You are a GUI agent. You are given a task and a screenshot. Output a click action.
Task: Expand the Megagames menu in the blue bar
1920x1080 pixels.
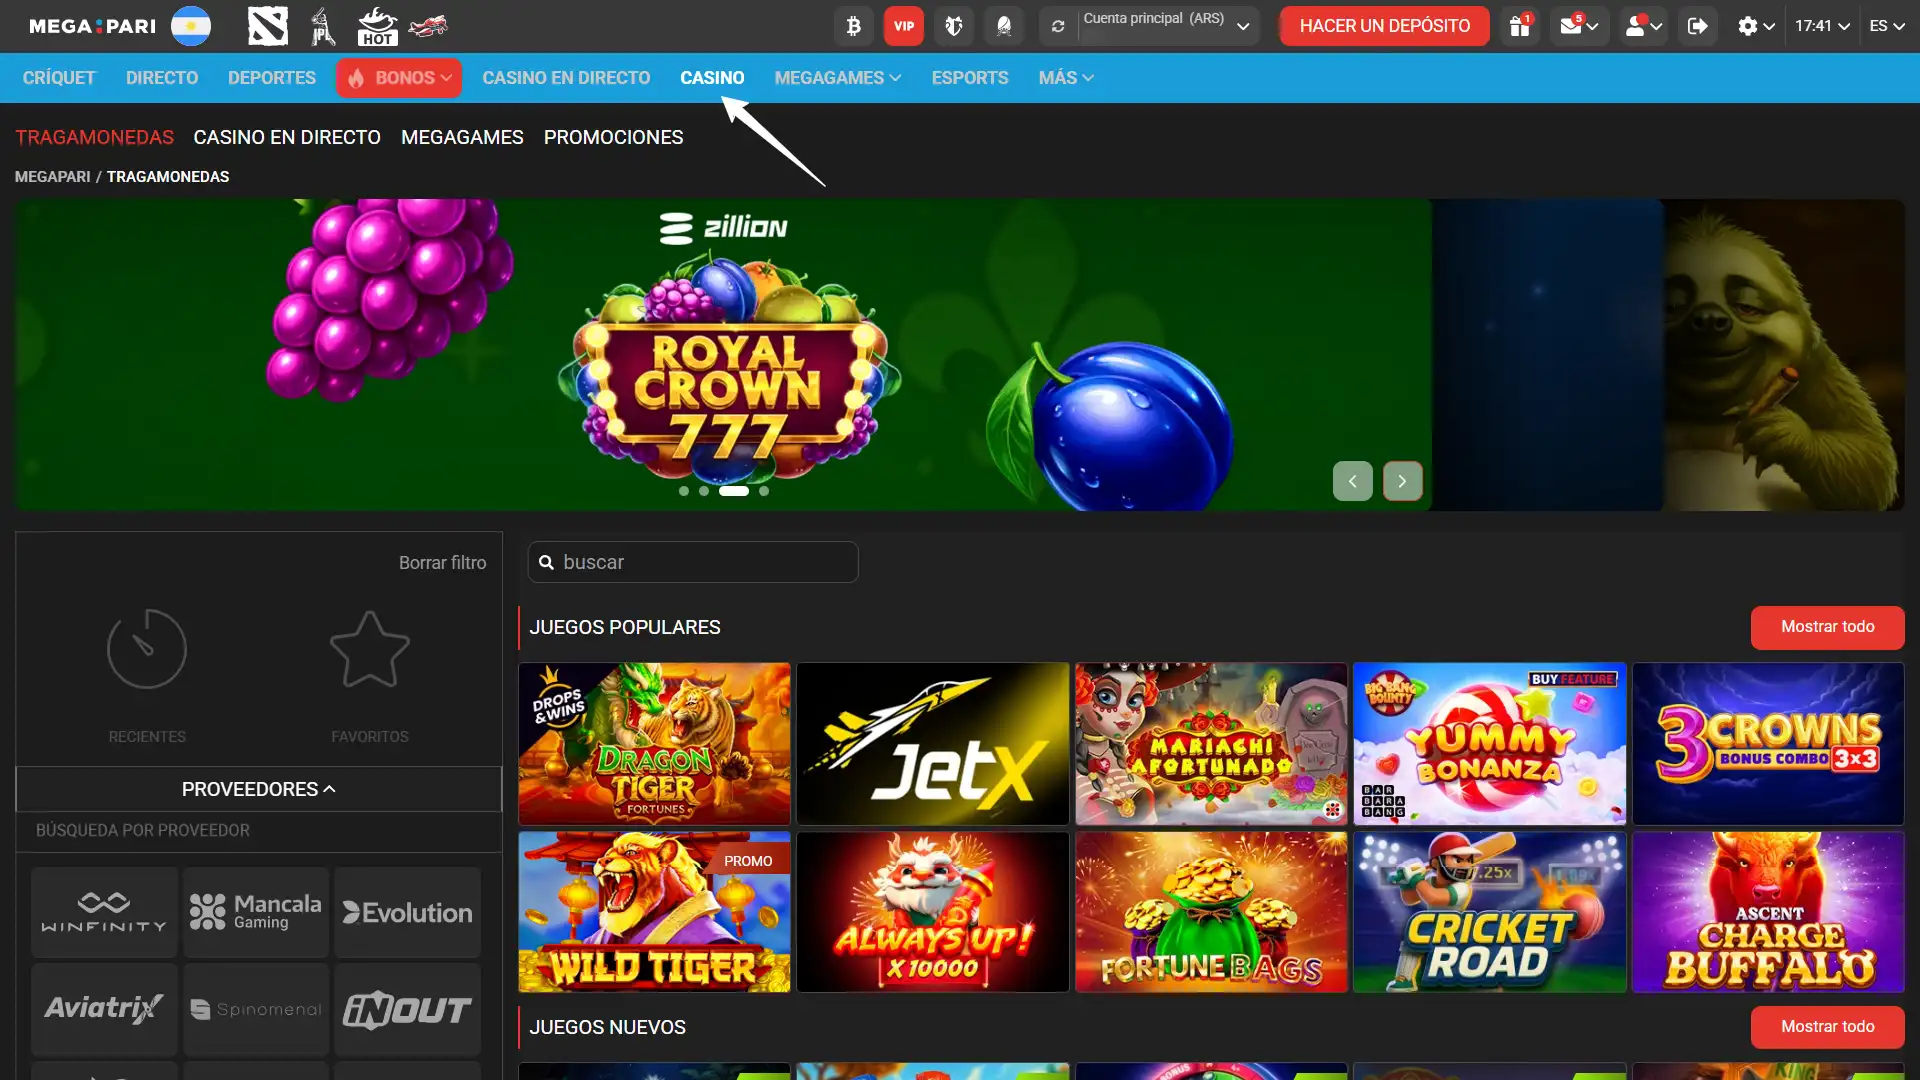(838, 78)
